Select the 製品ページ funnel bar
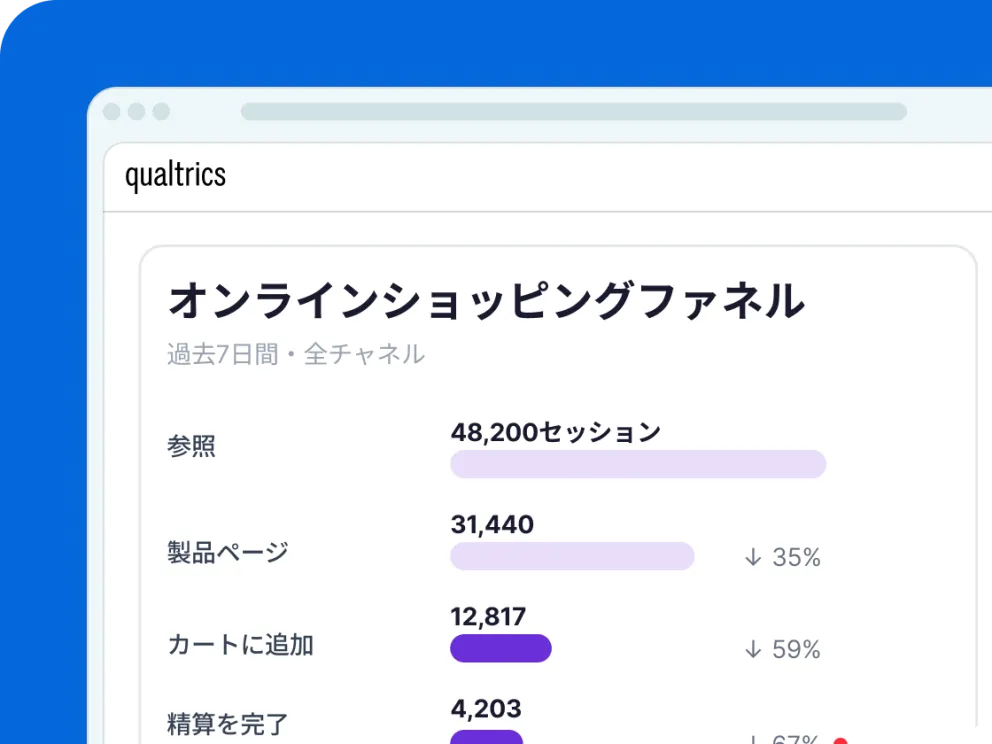Viewport: 992px width, 744px height. point(573,556)
